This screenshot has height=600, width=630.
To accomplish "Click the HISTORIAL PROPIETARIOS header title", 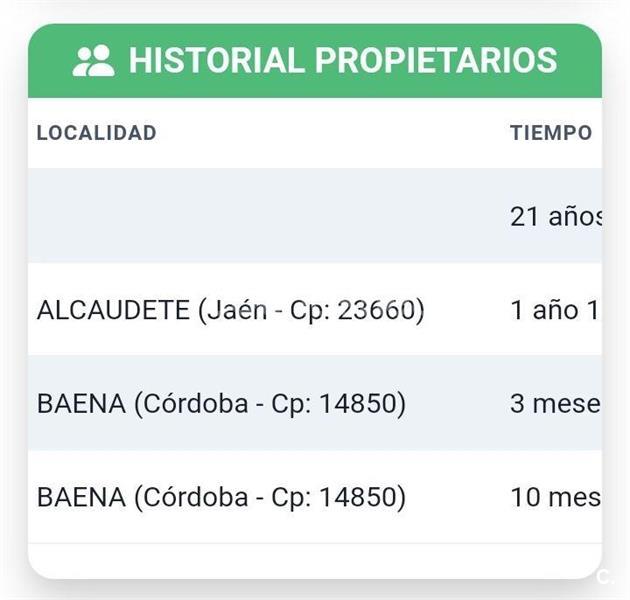I will [343, 60].
